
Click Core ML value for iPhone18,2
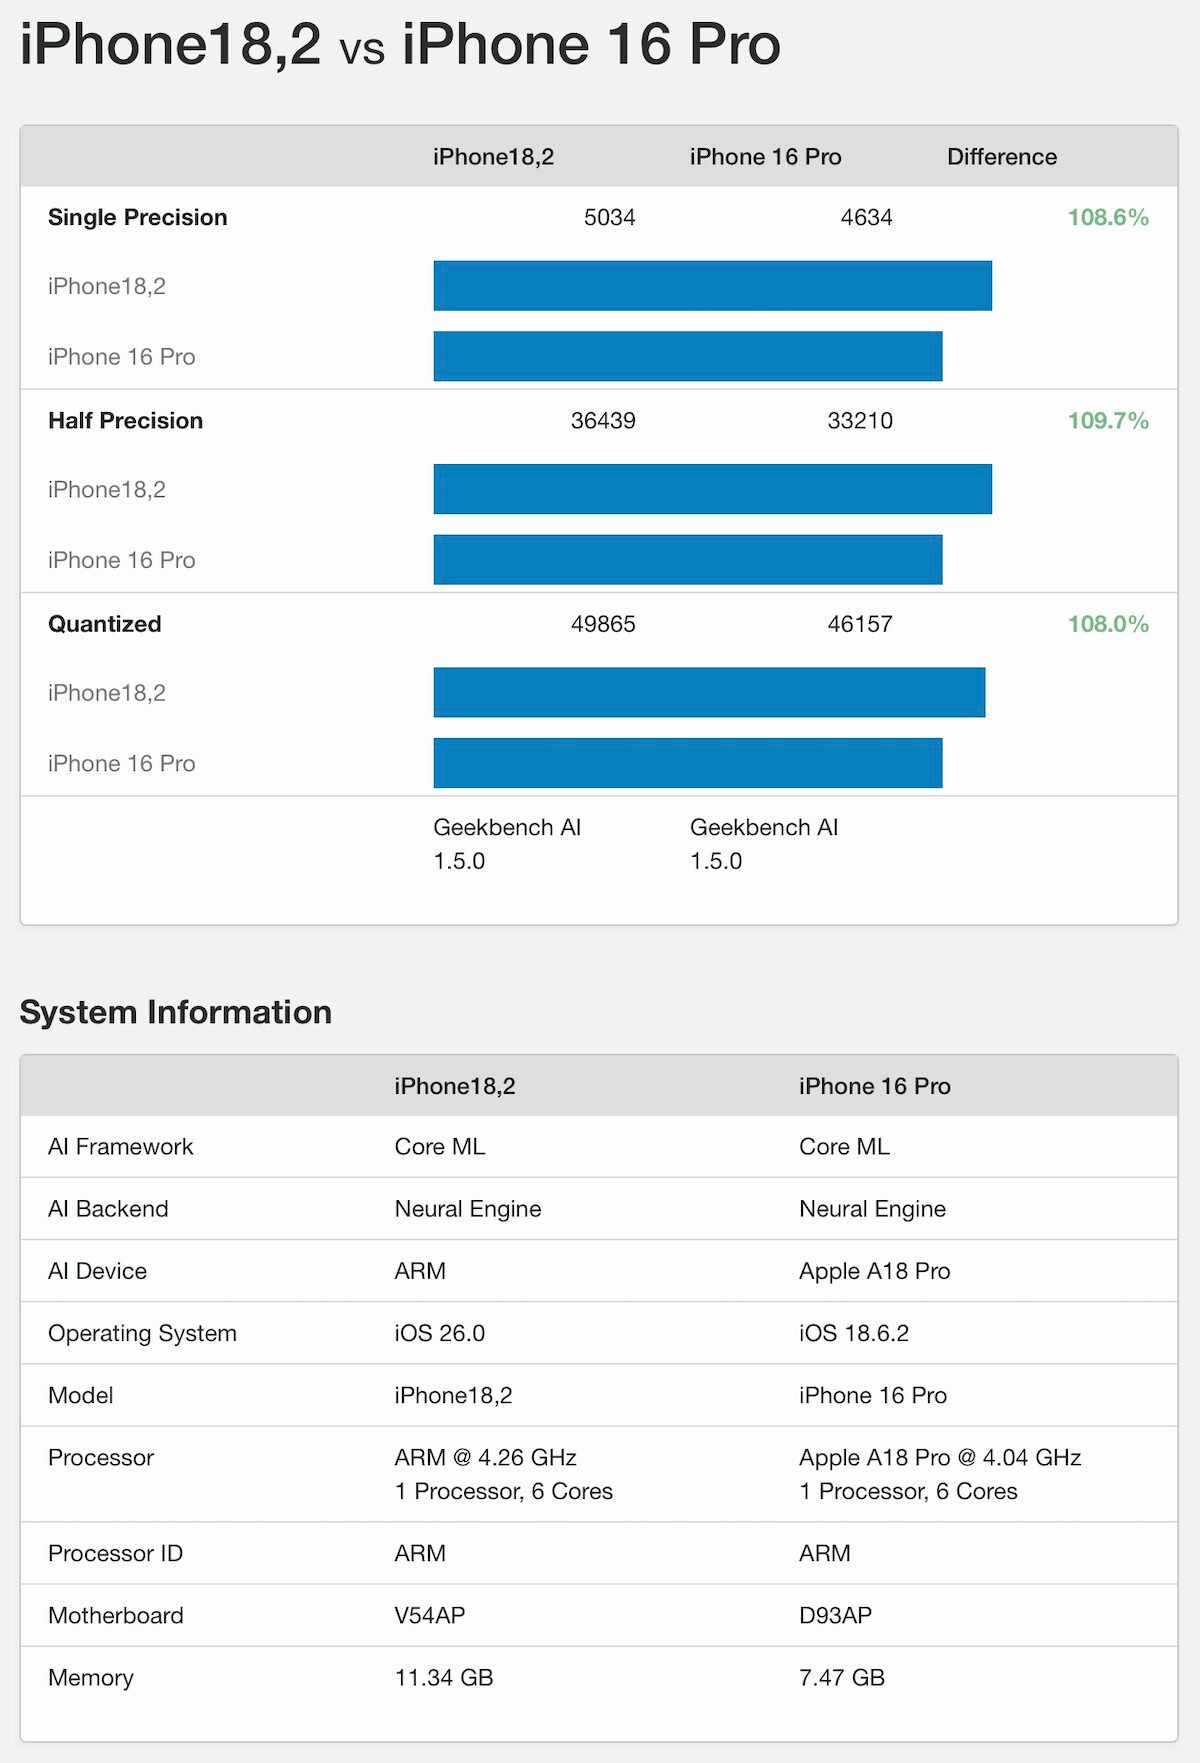440,1147
